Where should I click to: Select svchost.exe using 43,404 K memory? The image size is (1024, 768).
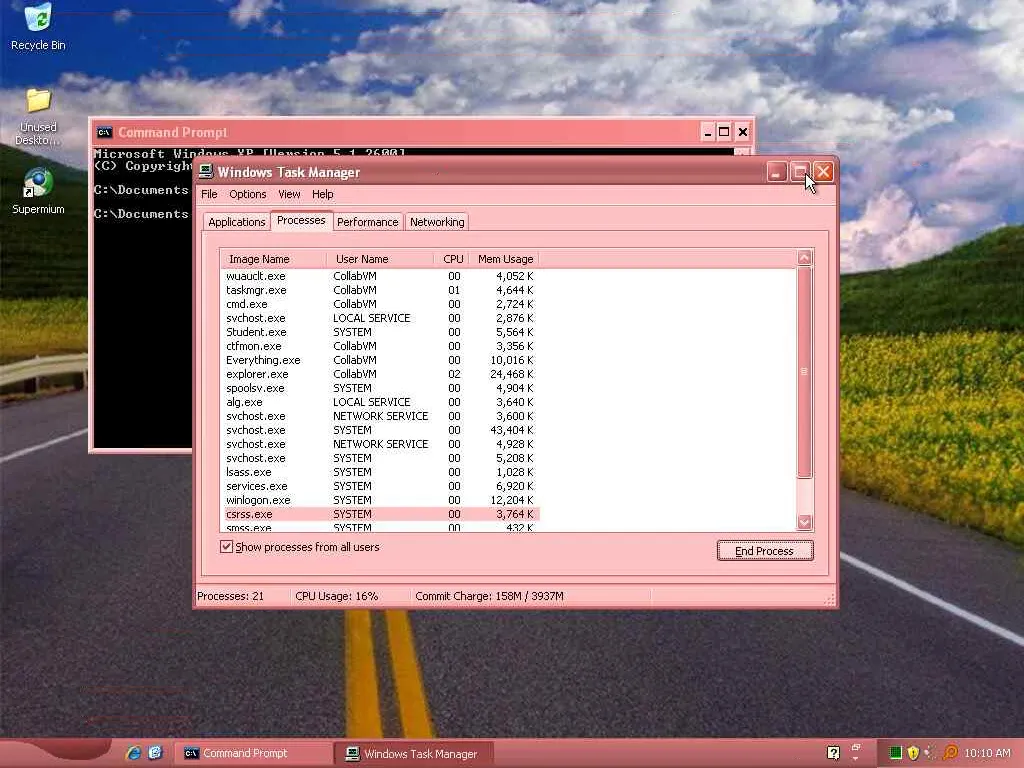[x=380, y=430]
